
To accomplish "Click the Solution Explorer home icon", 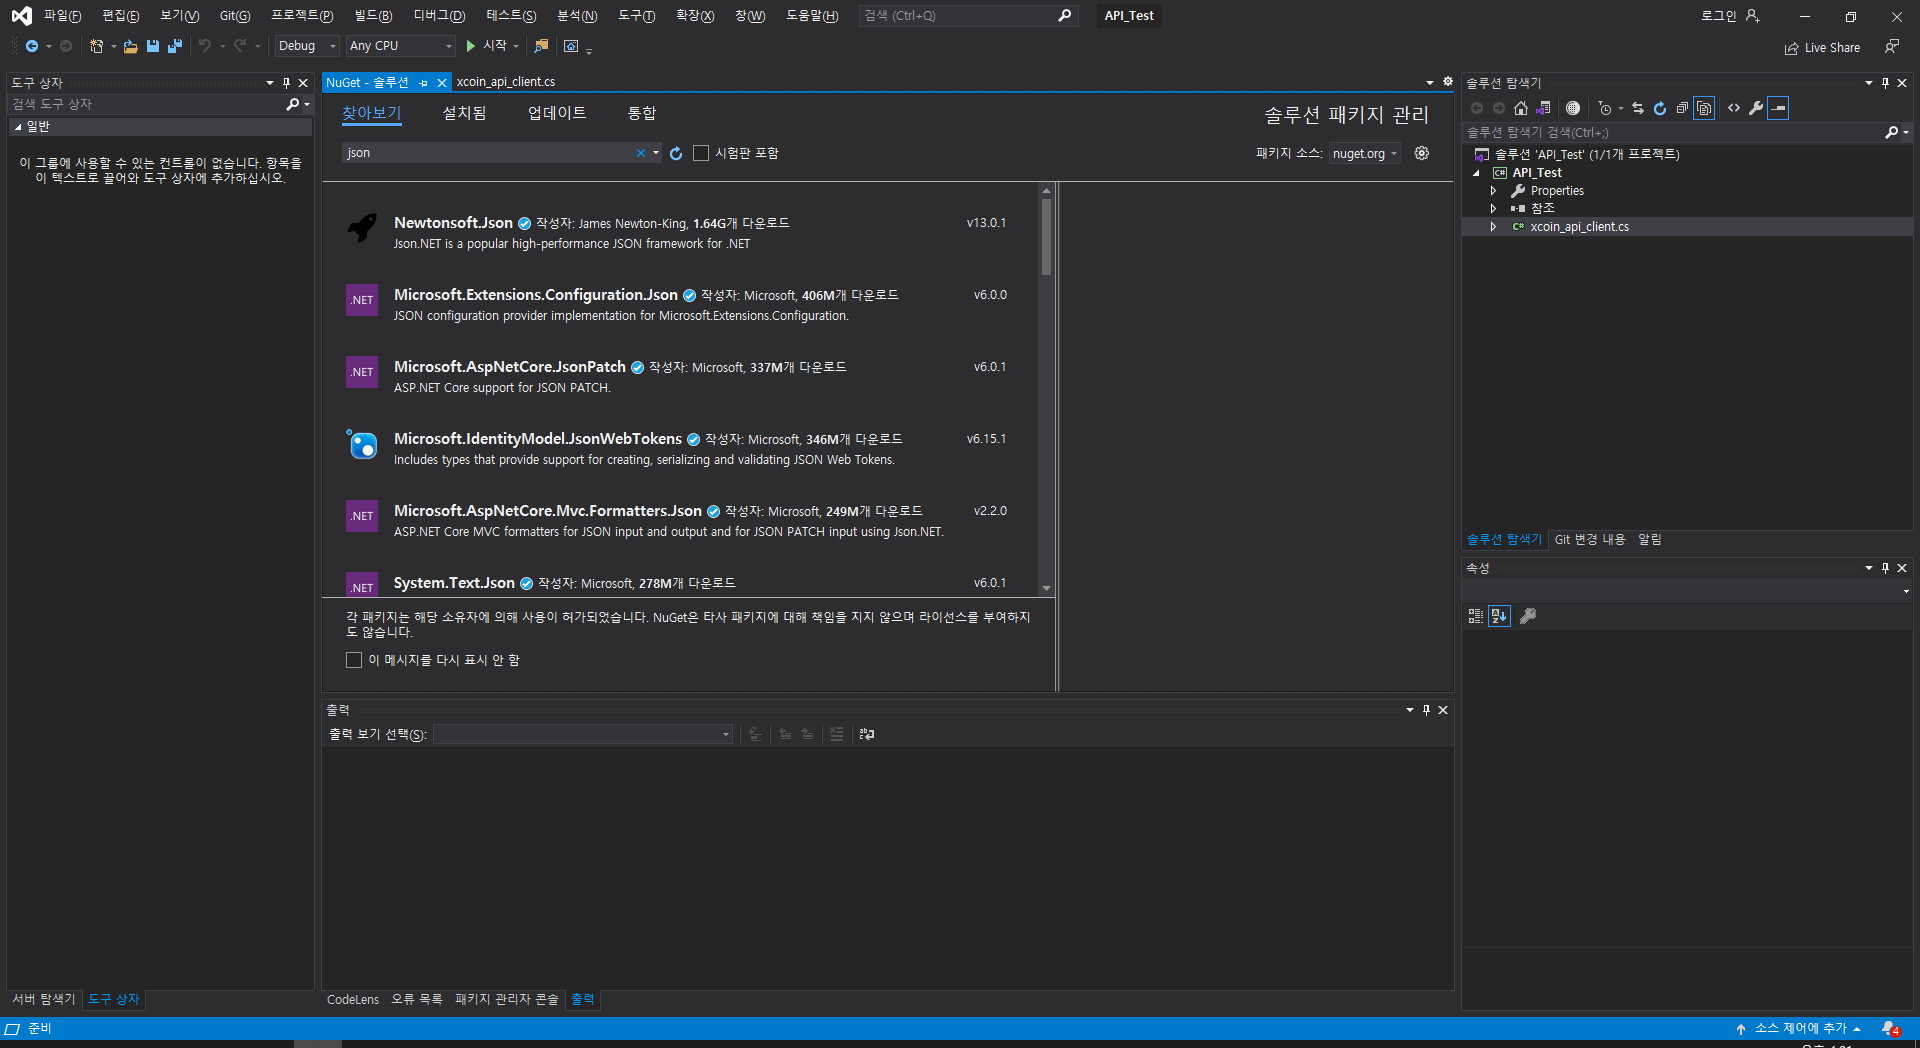I will 1521,108.
